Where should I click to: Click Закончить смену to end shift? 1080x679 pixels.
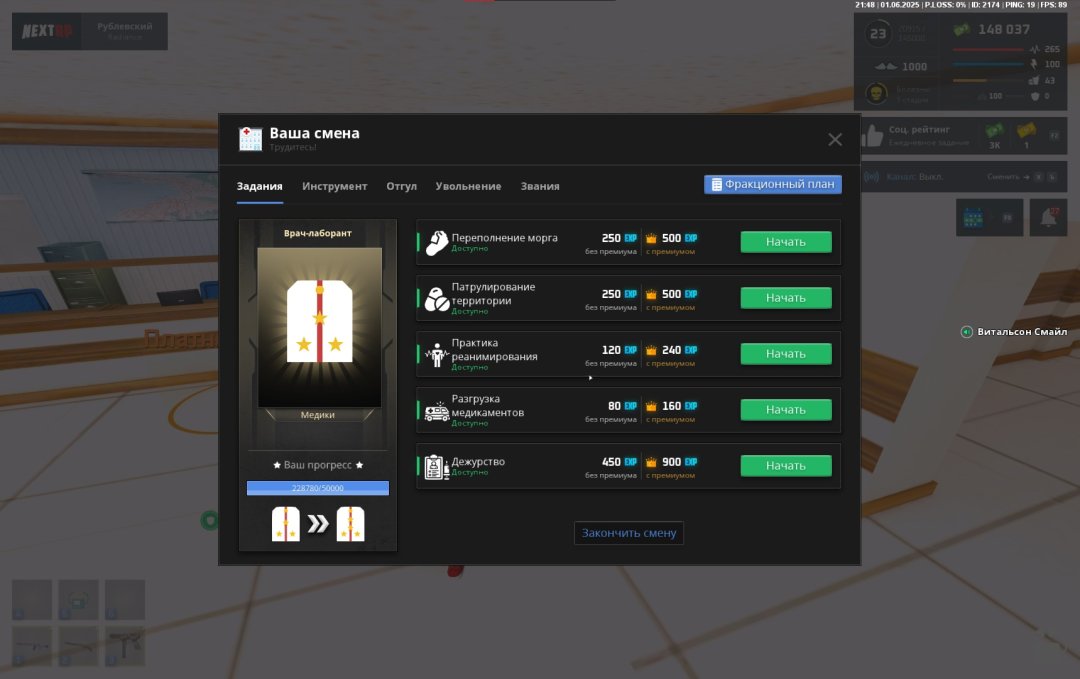(629, 533)
